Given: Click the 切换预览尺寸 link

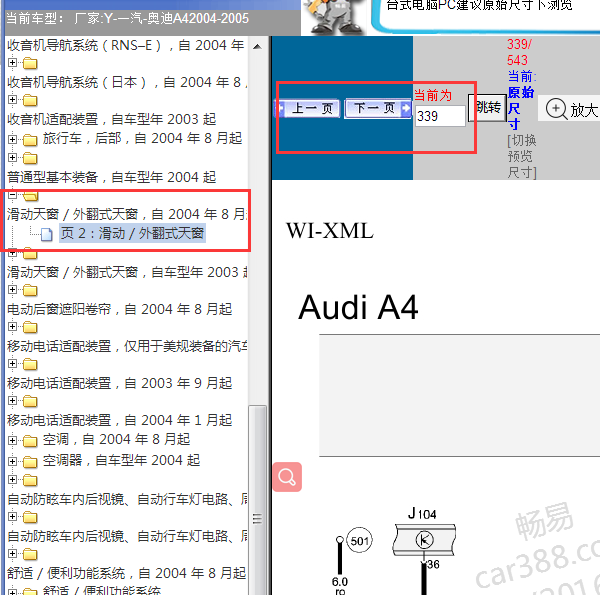Looking at the screenshot, I should 522,156.
